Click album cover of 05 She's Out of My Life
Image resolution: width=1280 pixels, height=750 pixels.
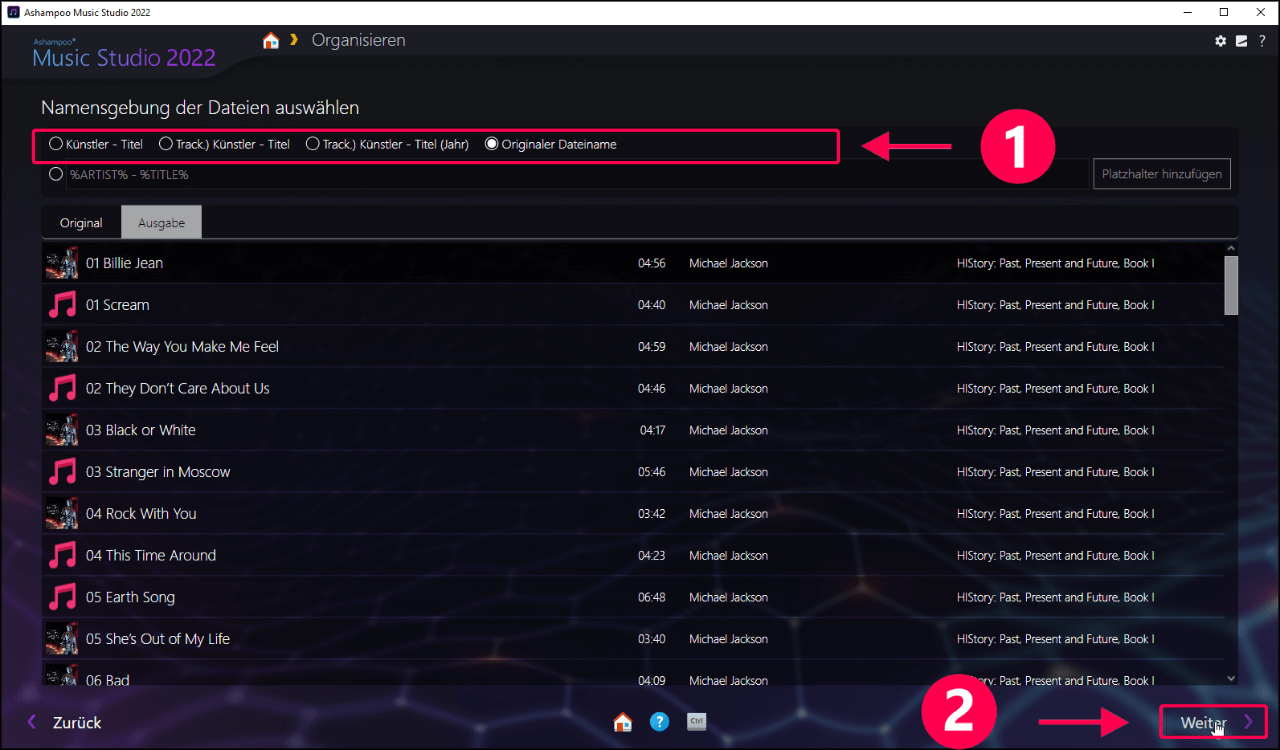[x=62, y=639]
